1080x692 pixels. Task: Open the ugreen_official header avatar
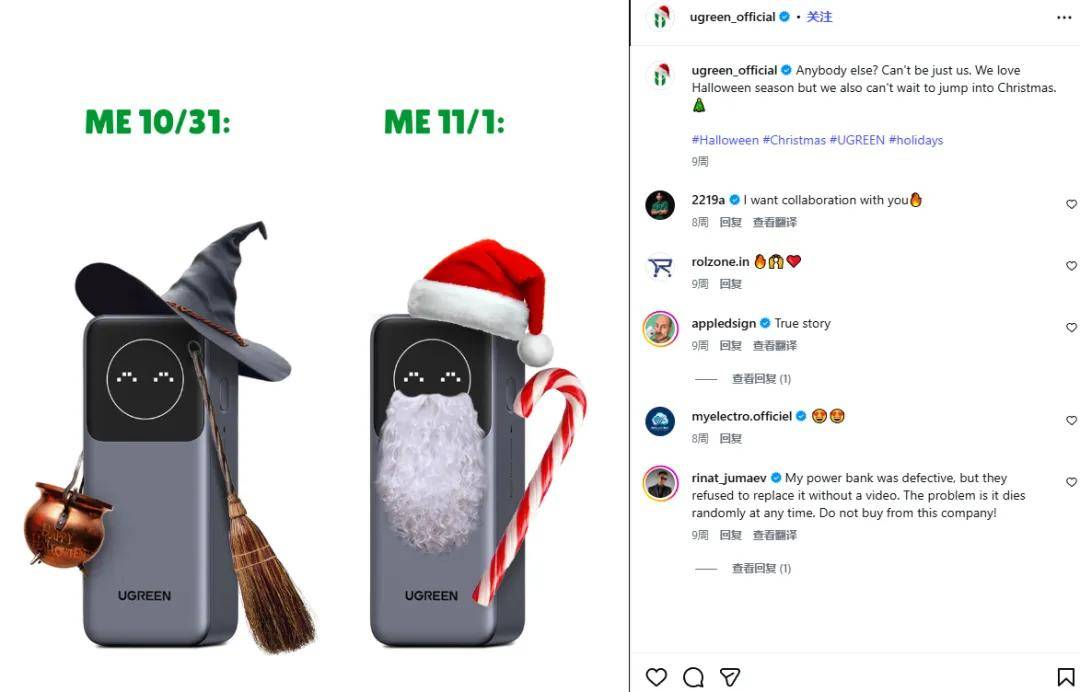tap(660, 18)
